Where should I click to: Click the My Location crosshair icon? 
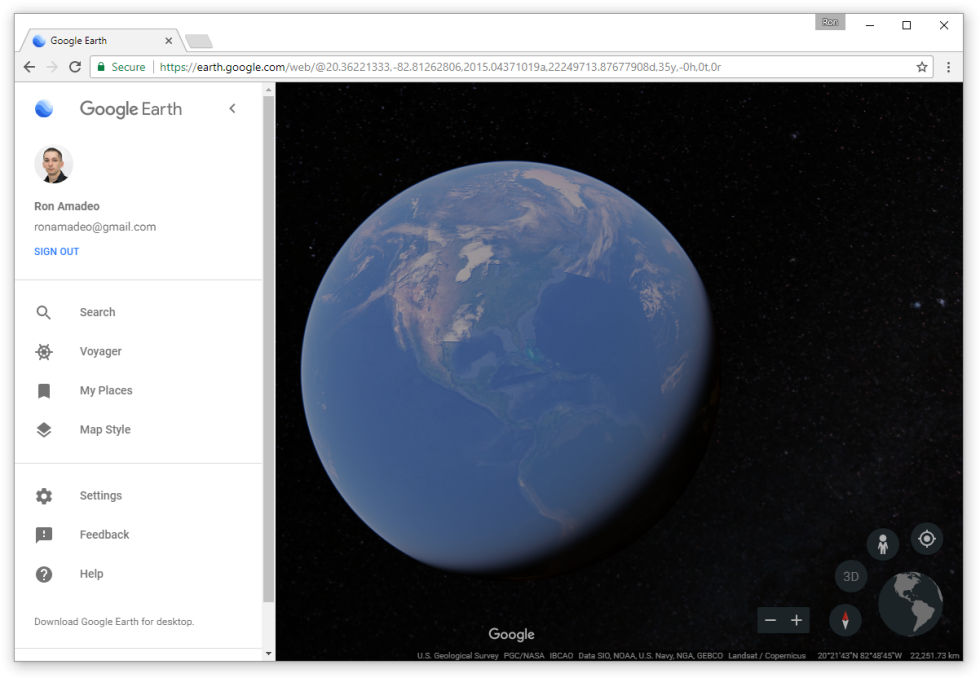point(926,538)
